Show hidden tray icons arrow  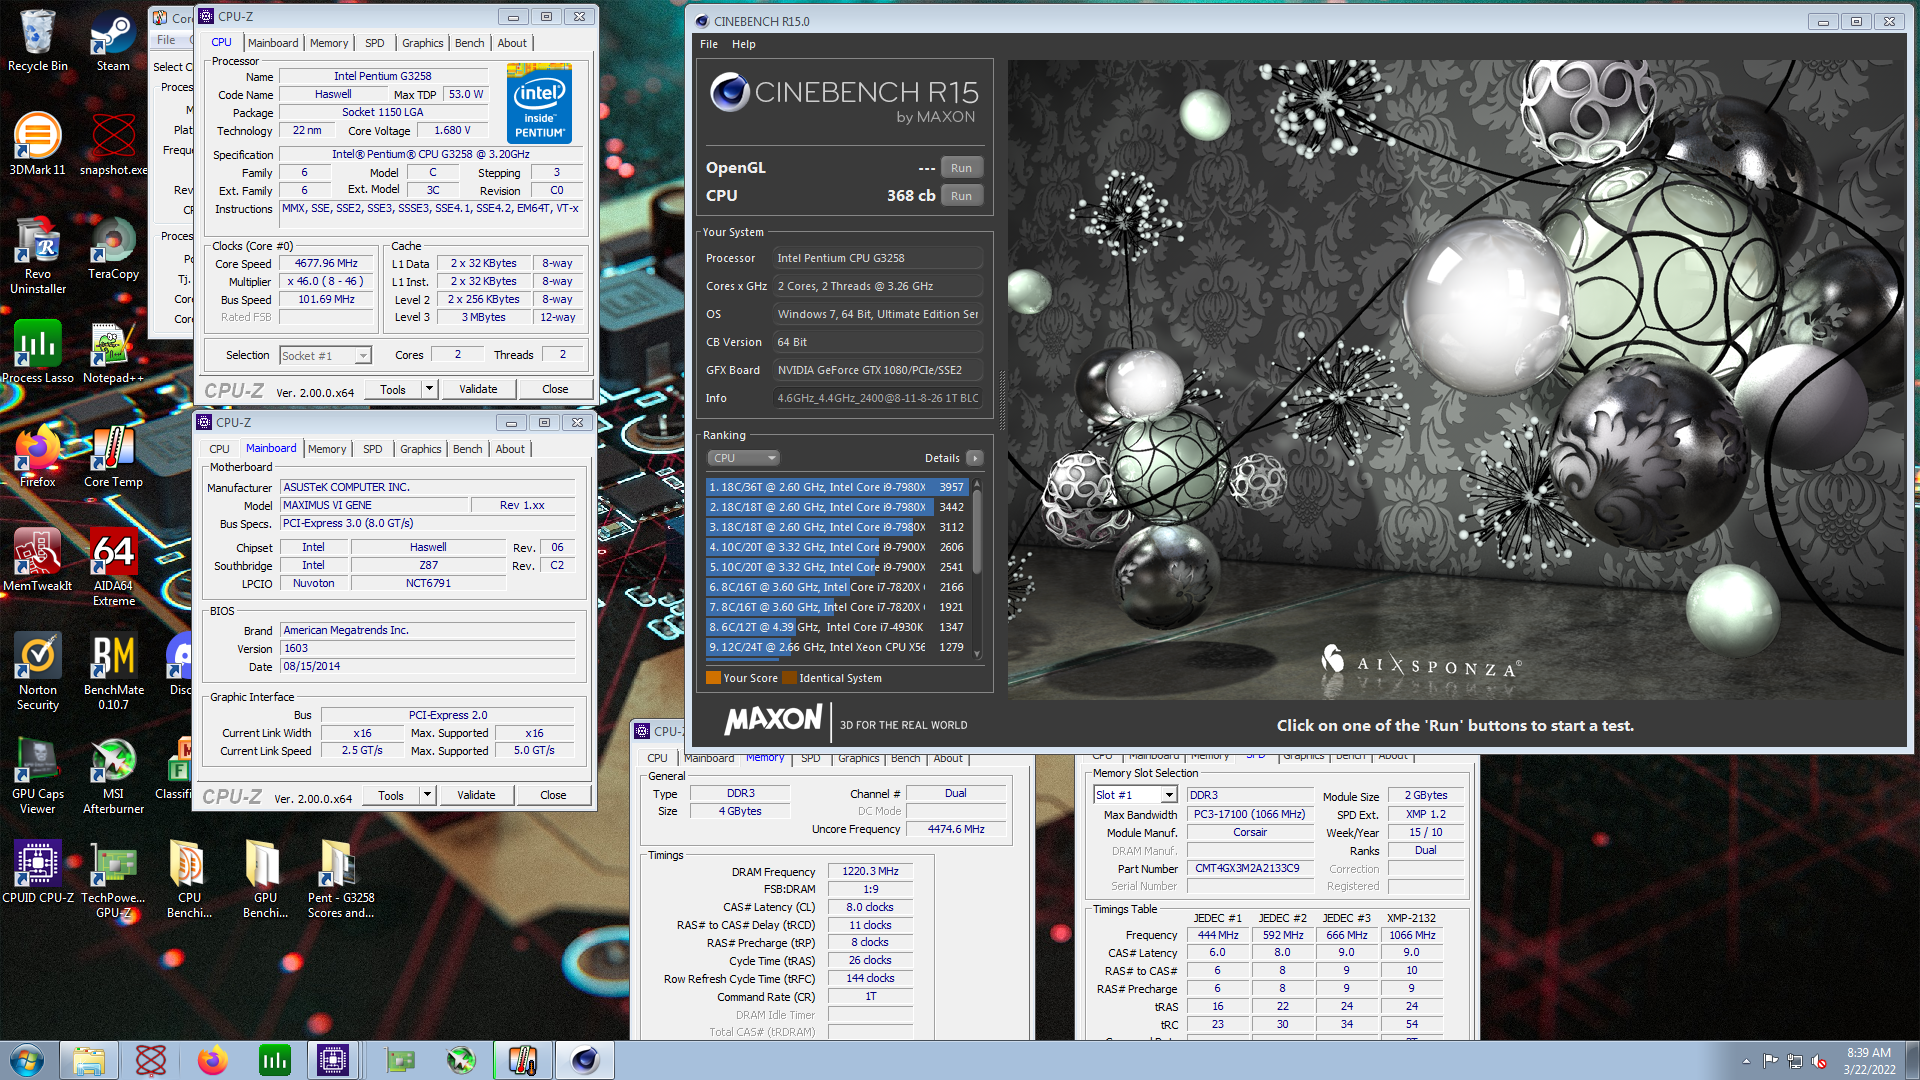point(1746,1061)
